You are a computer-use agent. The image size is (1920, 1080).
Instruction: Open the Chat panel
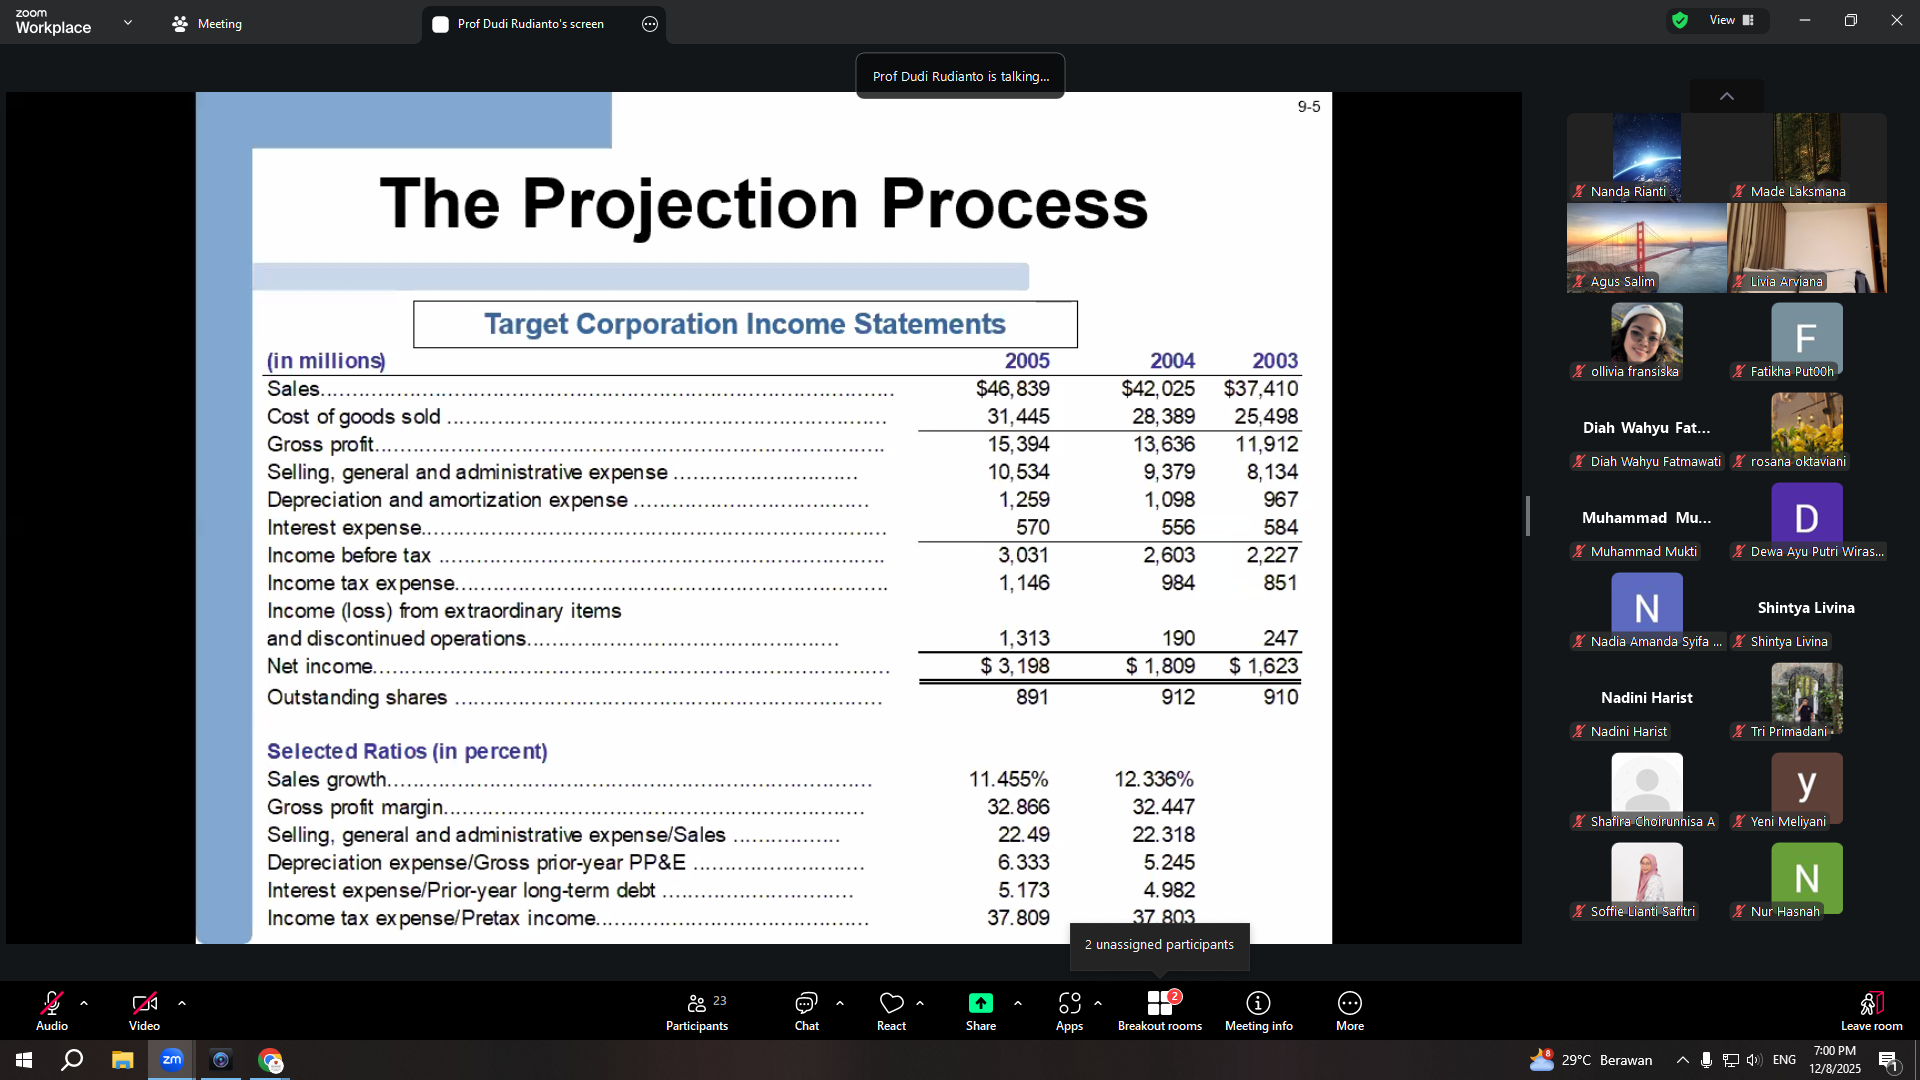(807, 1010)
